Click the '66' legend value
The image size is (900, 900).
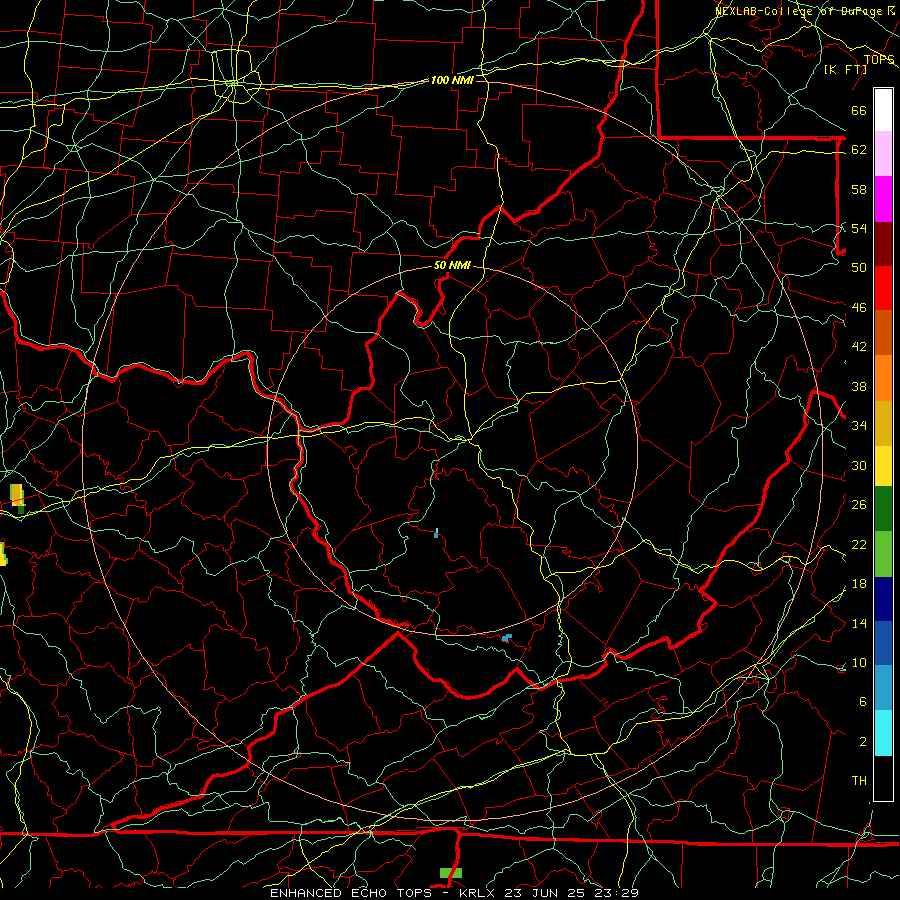859,111
